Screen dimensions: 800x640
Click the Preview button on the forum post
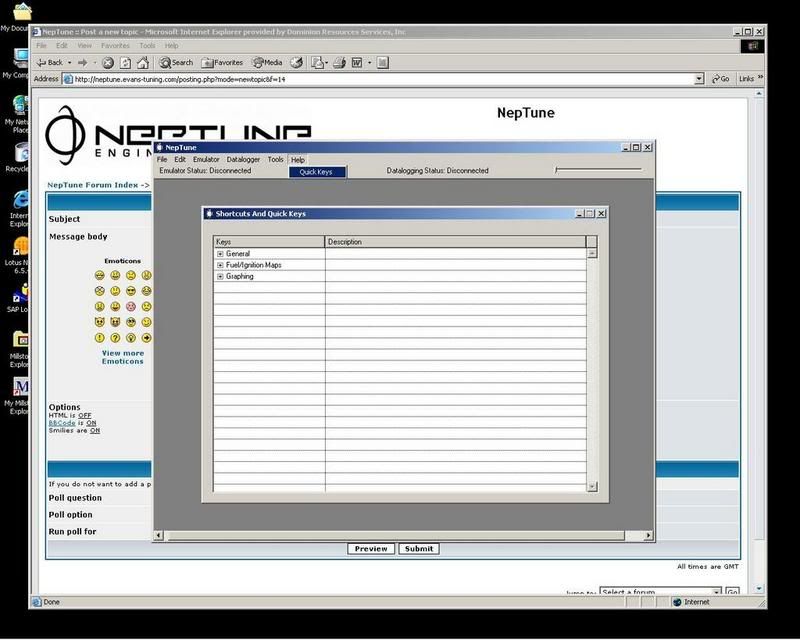pos(371,549)
